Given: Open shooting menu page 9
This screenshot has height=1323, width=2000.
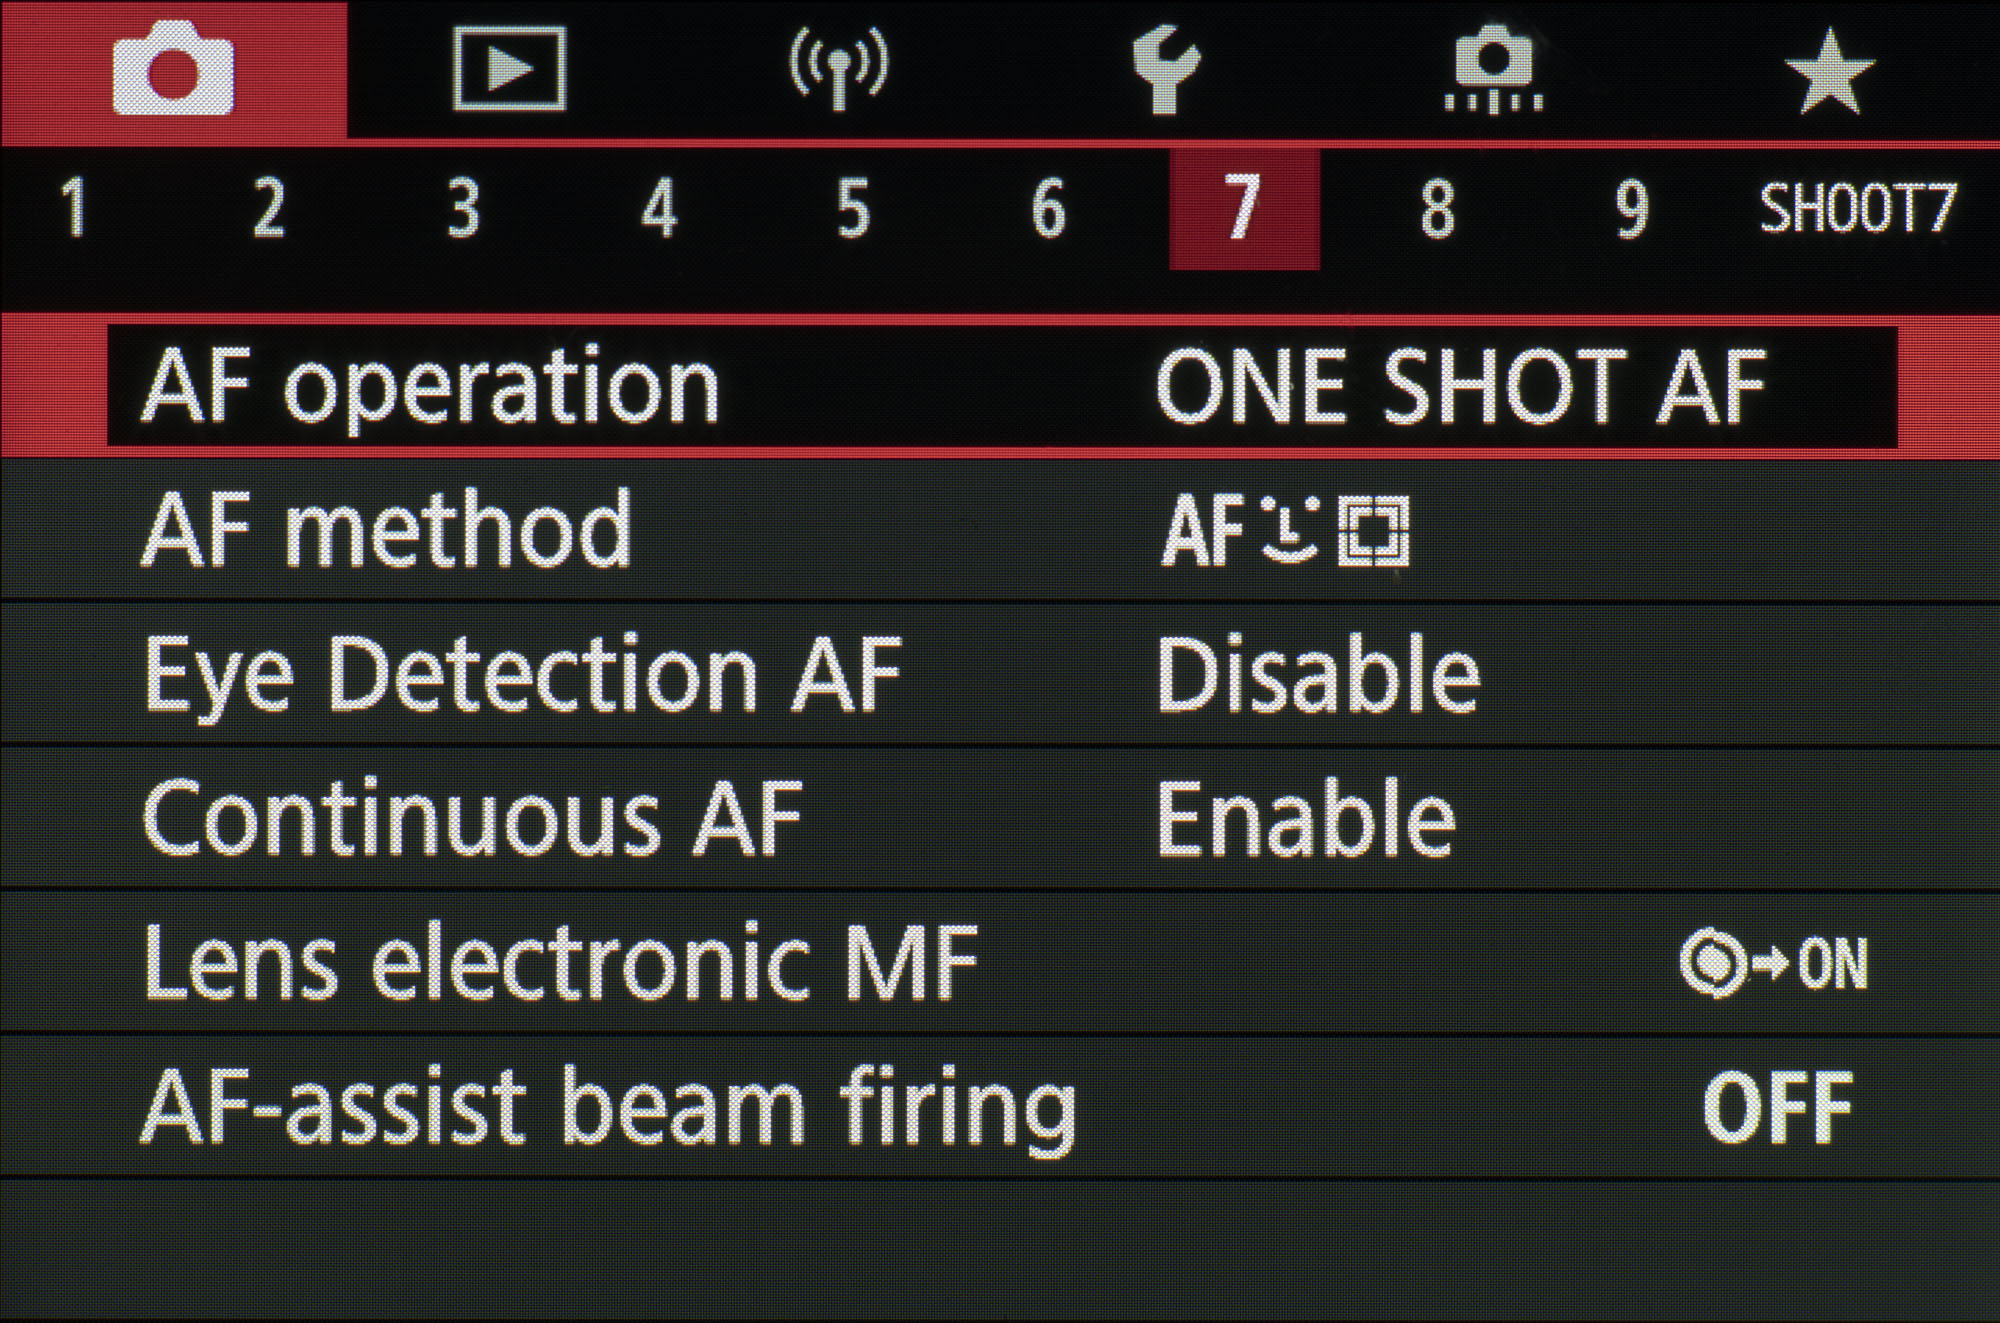Looking at the screenshot, I should 1631,209.
